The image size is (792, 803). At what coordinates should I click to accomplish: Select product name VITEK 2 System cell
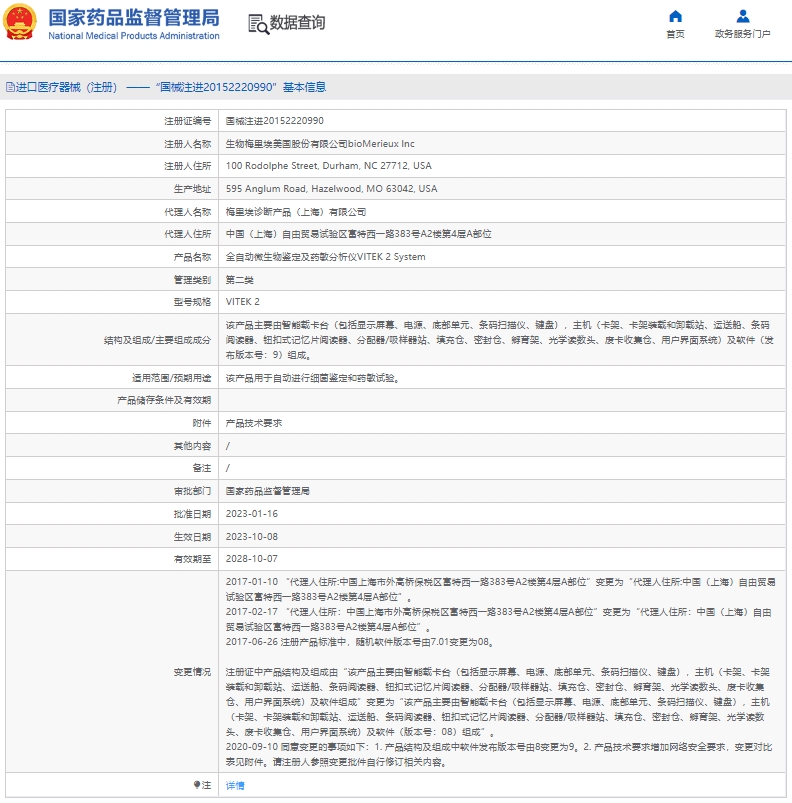tap(502, 257)
